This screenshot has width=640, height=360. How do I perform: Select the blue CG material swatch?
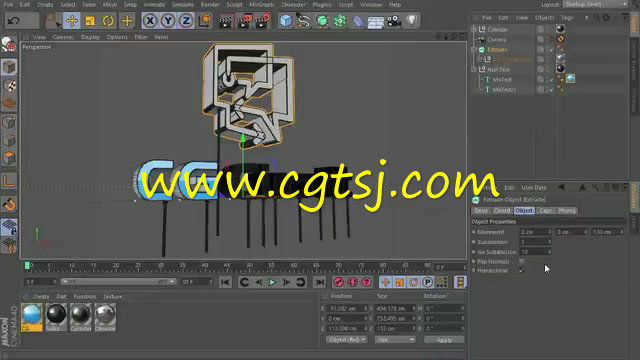32,317
